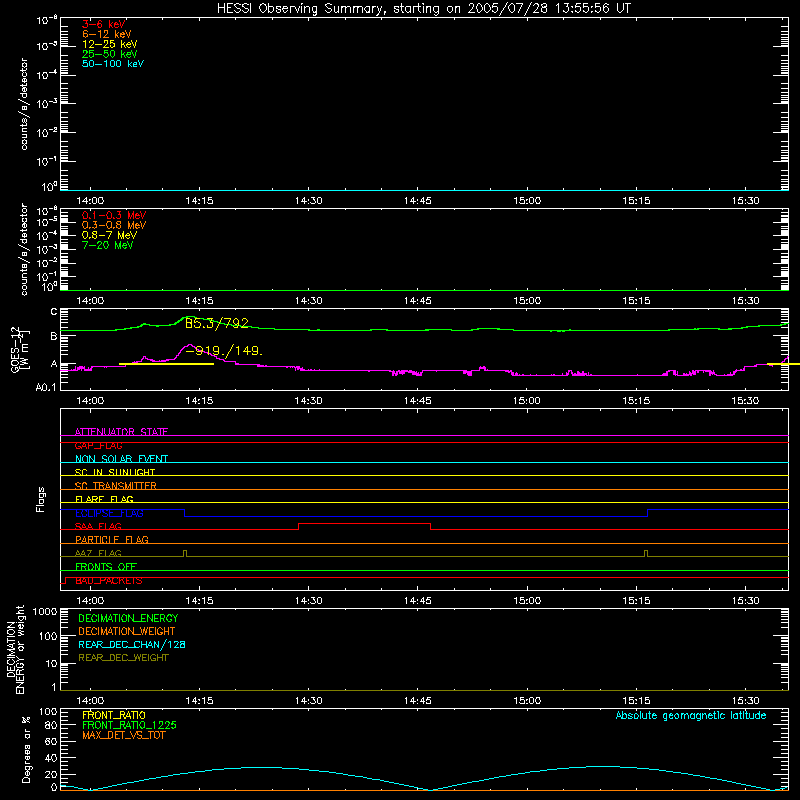Select the AAZ_FLAG label
This screenshot has width=800, height=800.
98,553
